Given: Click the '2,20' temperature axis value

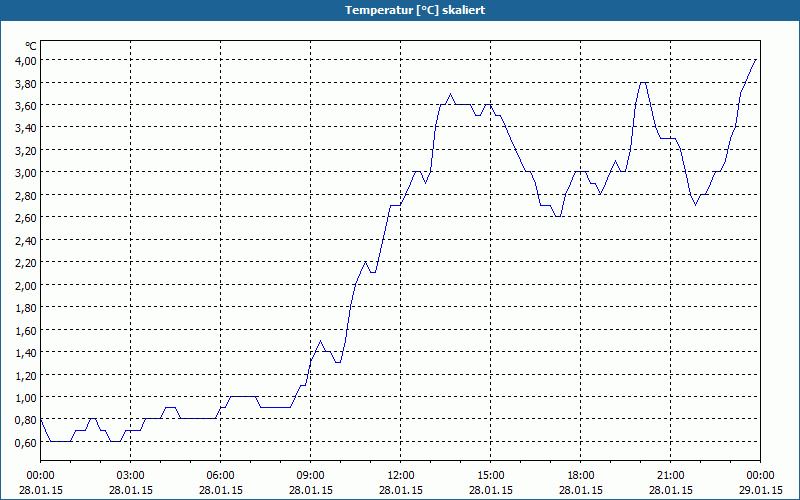Looking at the screenshot, I should (26, 262).
